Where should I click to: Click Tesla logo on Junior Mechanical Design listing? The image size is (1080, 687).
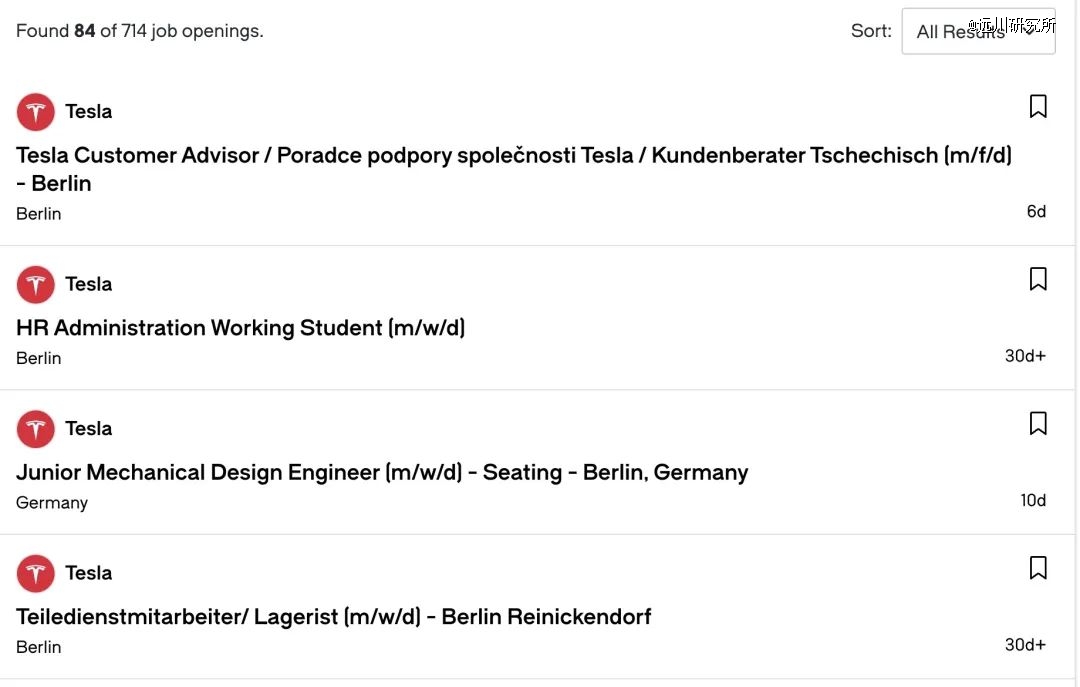tap(36, 429)
